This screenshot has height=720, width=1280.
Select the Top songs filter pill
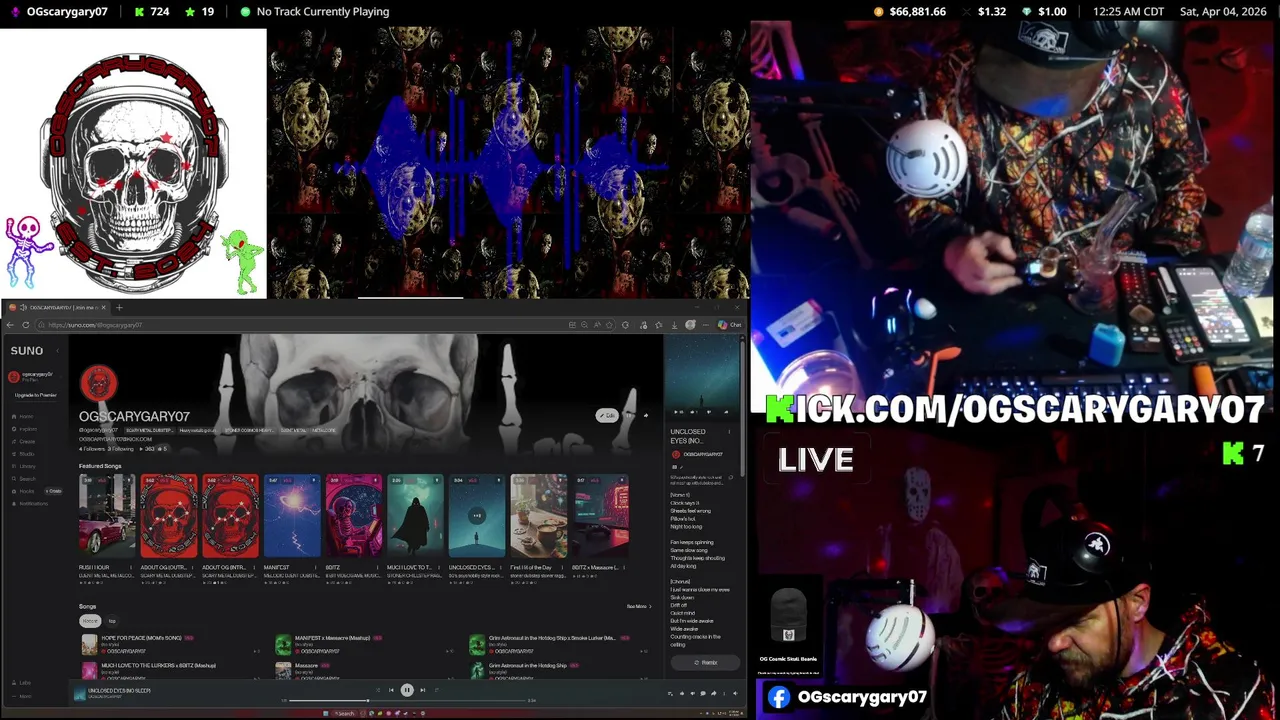(112, 621)
